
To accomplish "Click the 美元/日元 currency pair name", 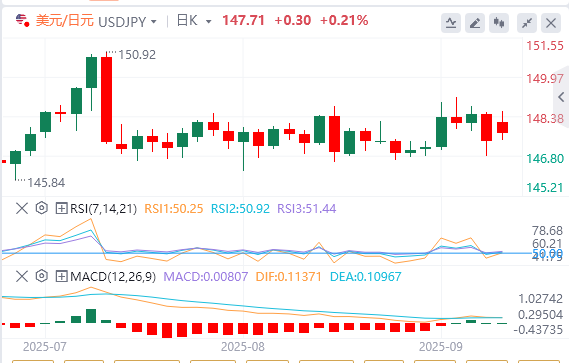I will click(65, 21).
